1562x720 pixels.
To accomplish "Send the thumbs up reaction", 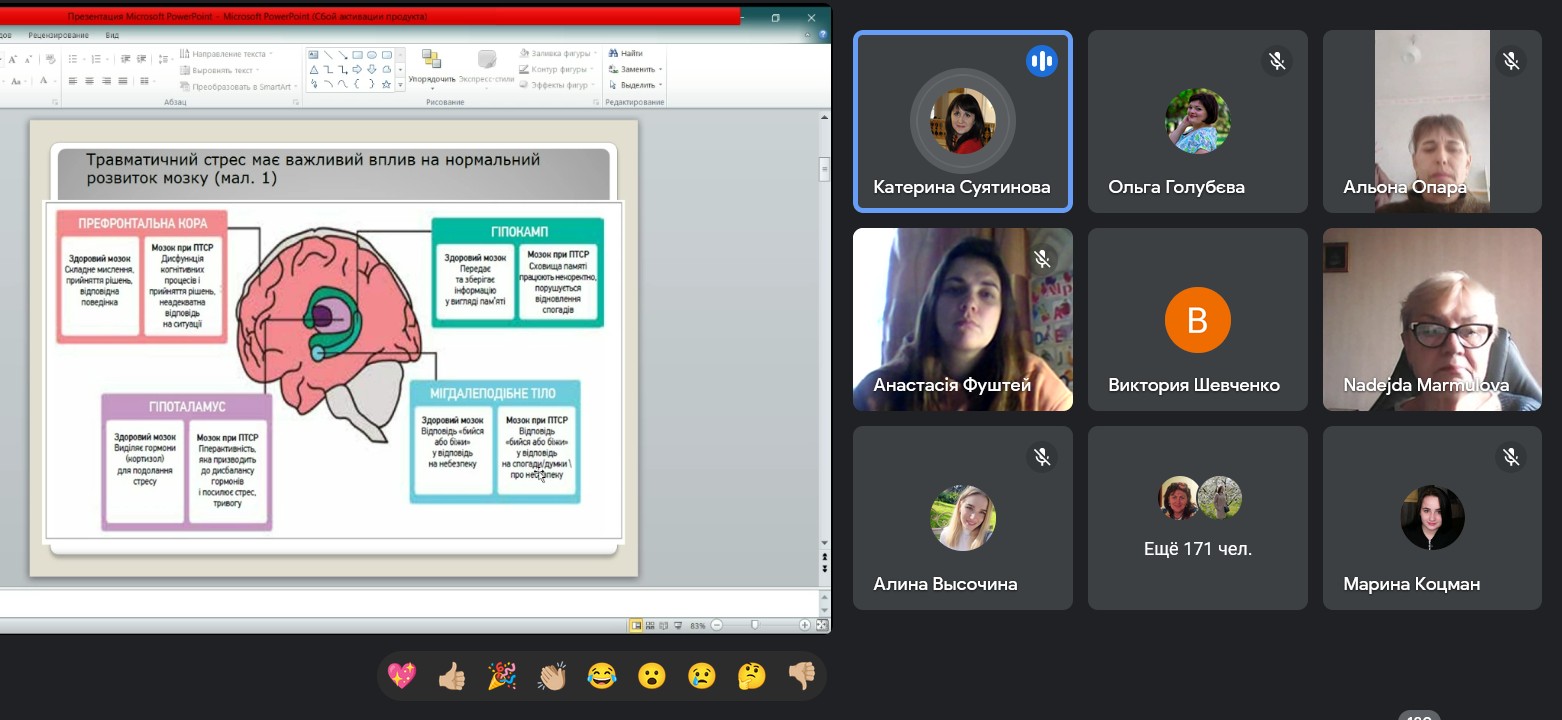I will point(452,676).
